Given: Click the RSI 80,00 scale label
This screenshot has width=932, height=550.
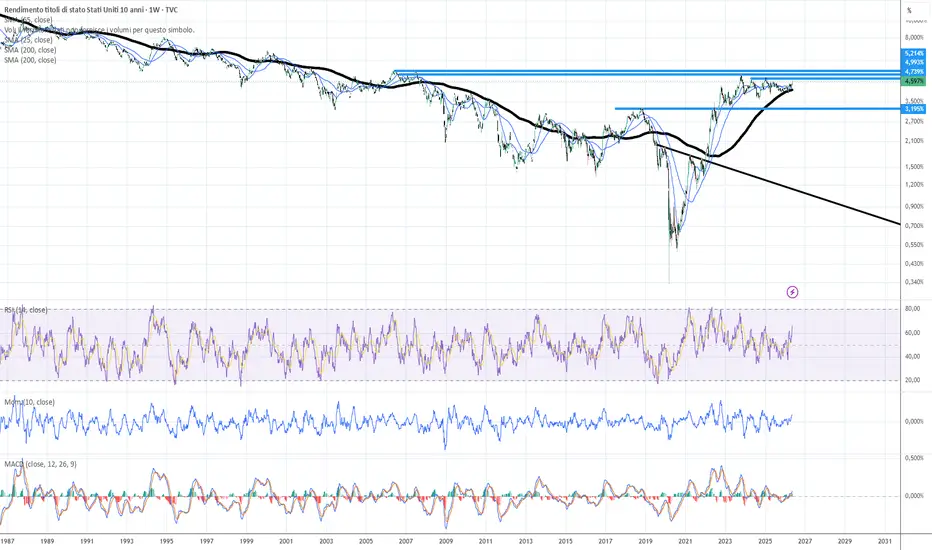Looking at the screenshot, I should click(x=912, y=309).
